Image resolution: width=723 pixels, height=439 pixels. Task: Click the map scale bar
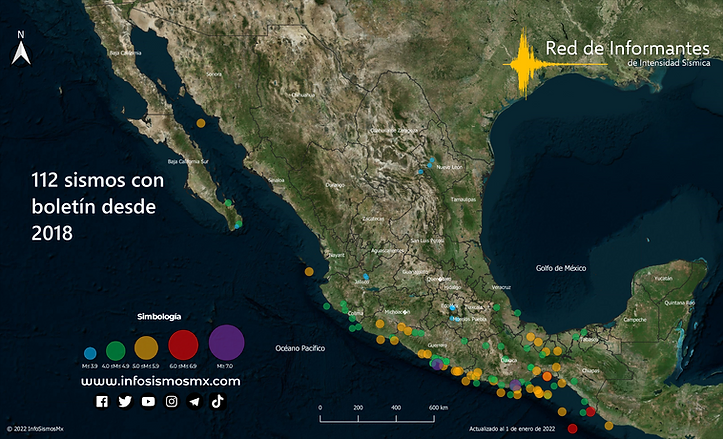point(378,408)
